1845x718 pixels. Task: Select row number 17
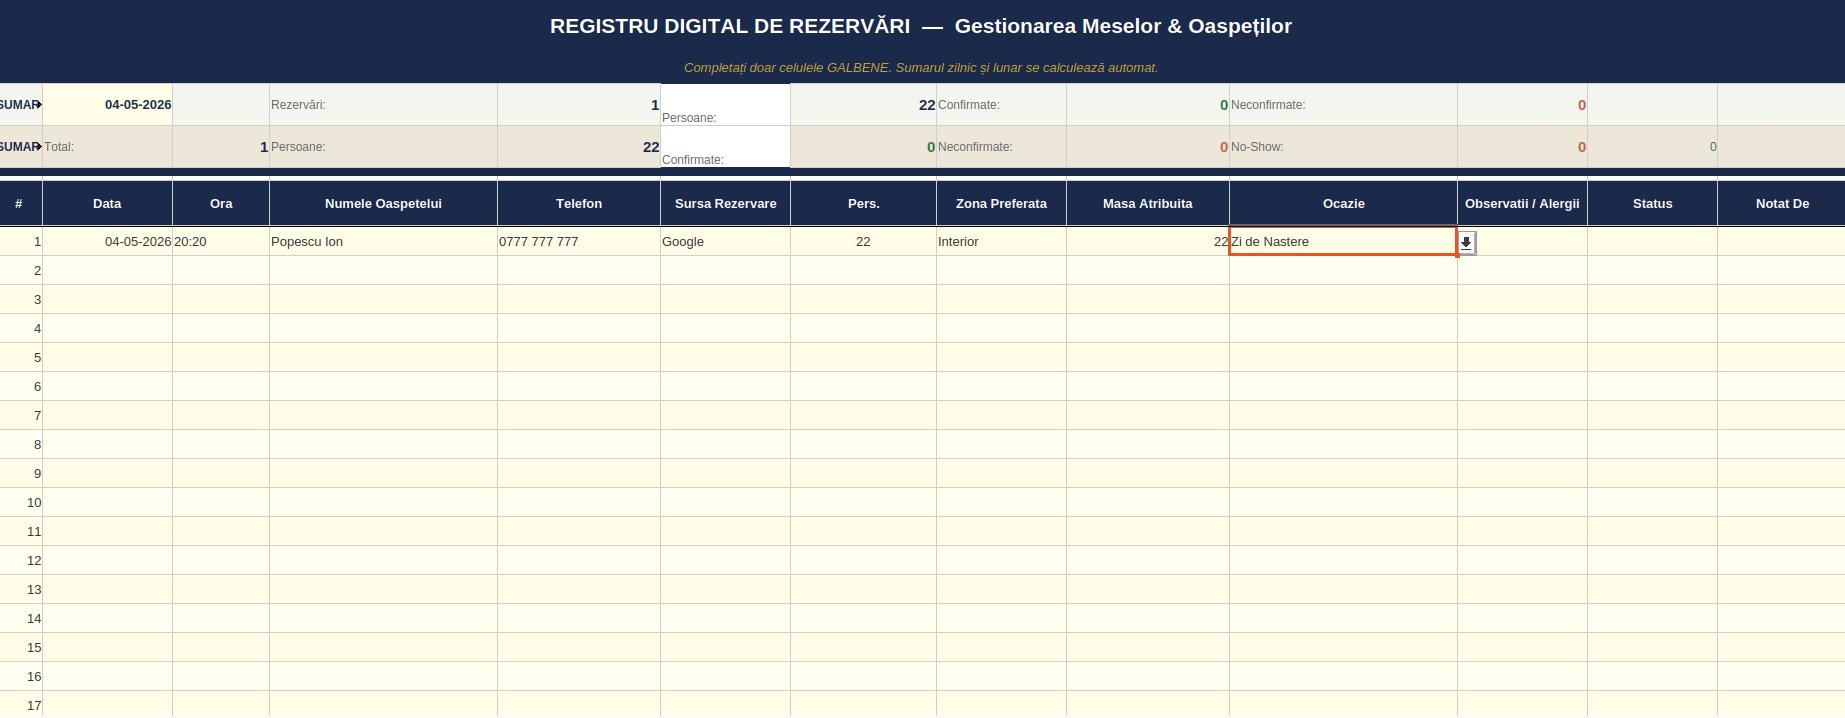[x=21, y=705]
